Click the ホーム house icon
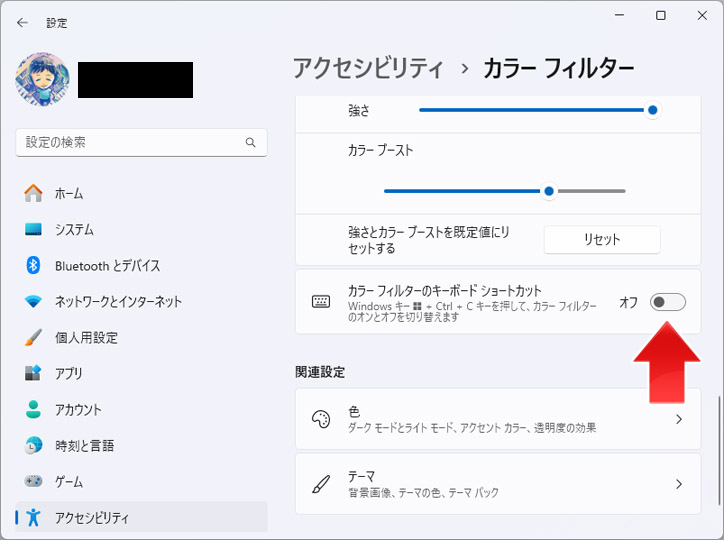 (33, 193)
